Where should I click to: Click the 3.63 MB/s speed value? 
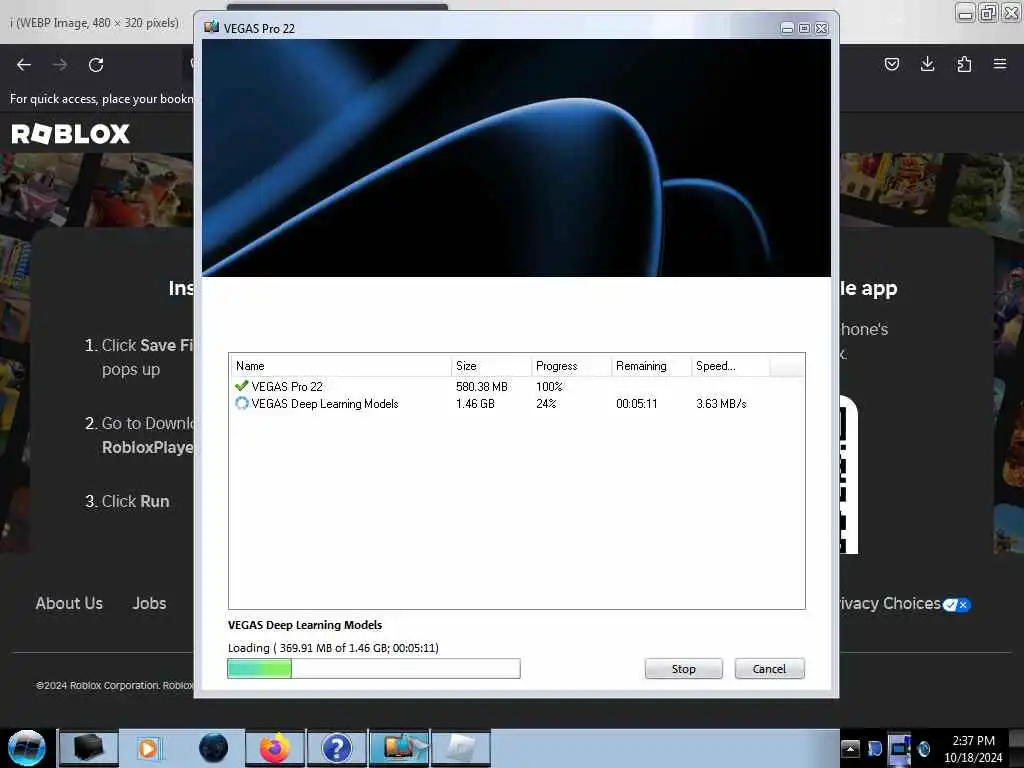pos(721,404)
